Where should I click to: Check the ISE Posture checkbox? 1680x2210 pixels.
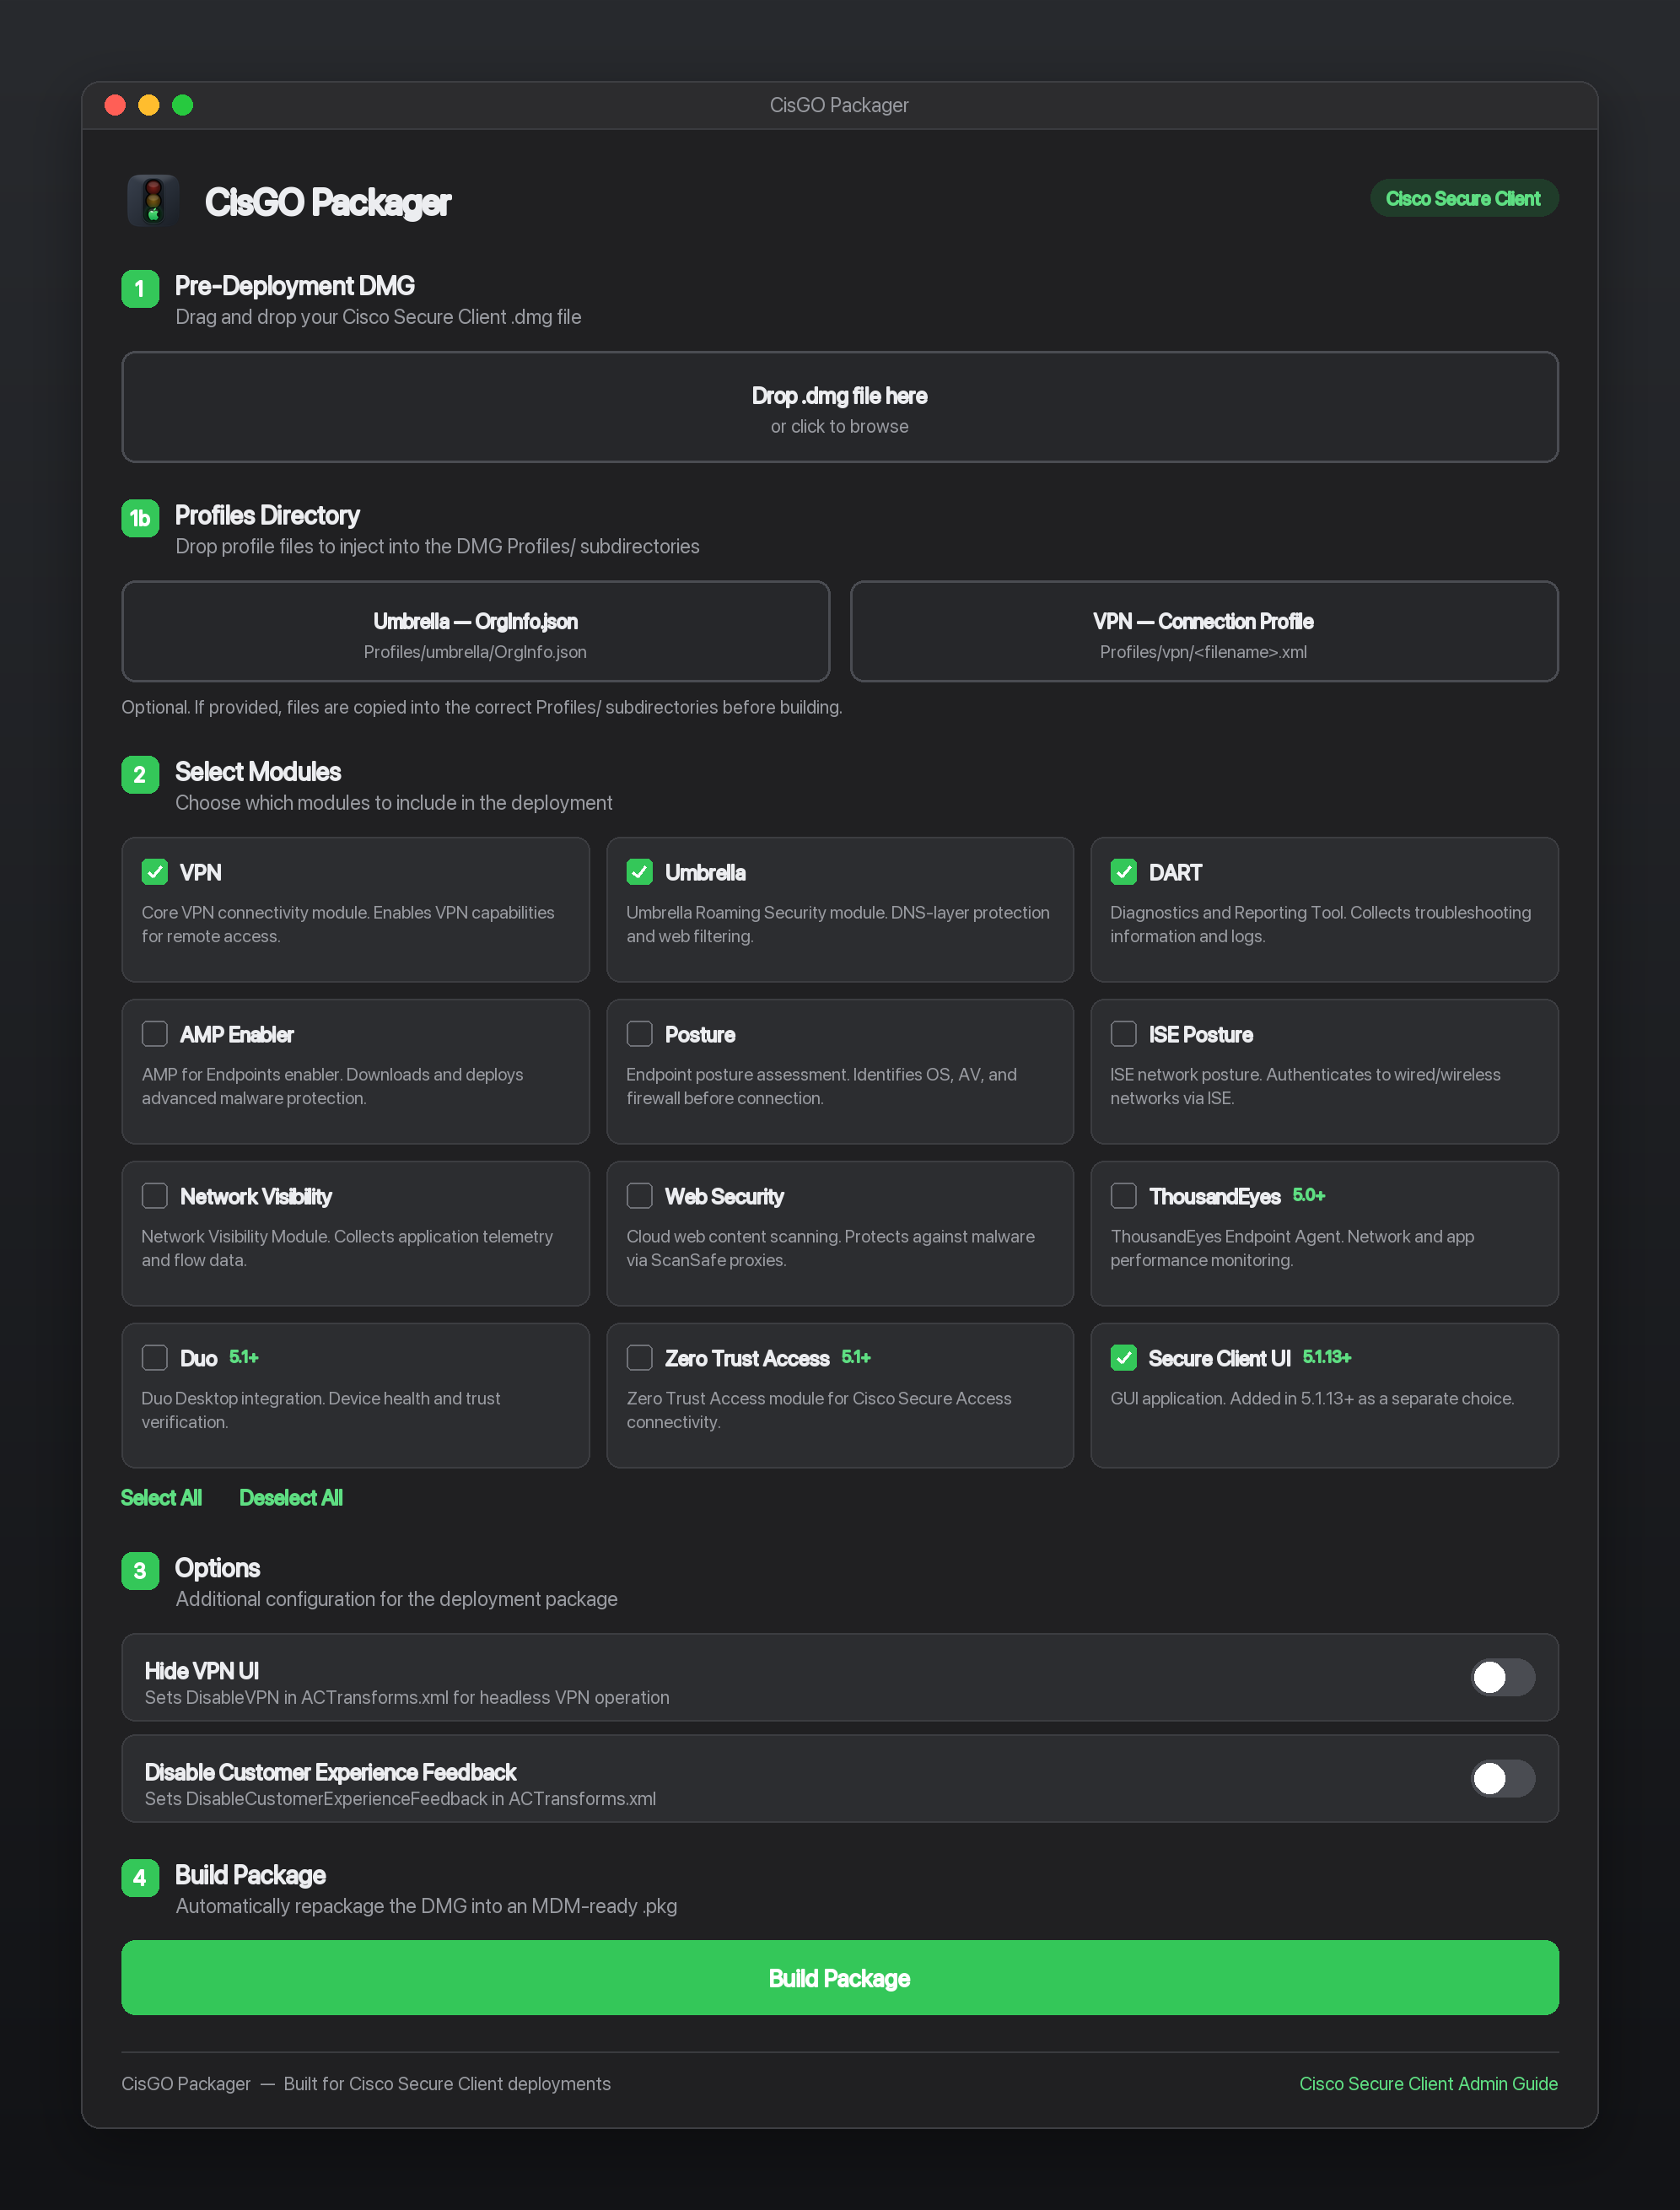coord(1123,1034)
